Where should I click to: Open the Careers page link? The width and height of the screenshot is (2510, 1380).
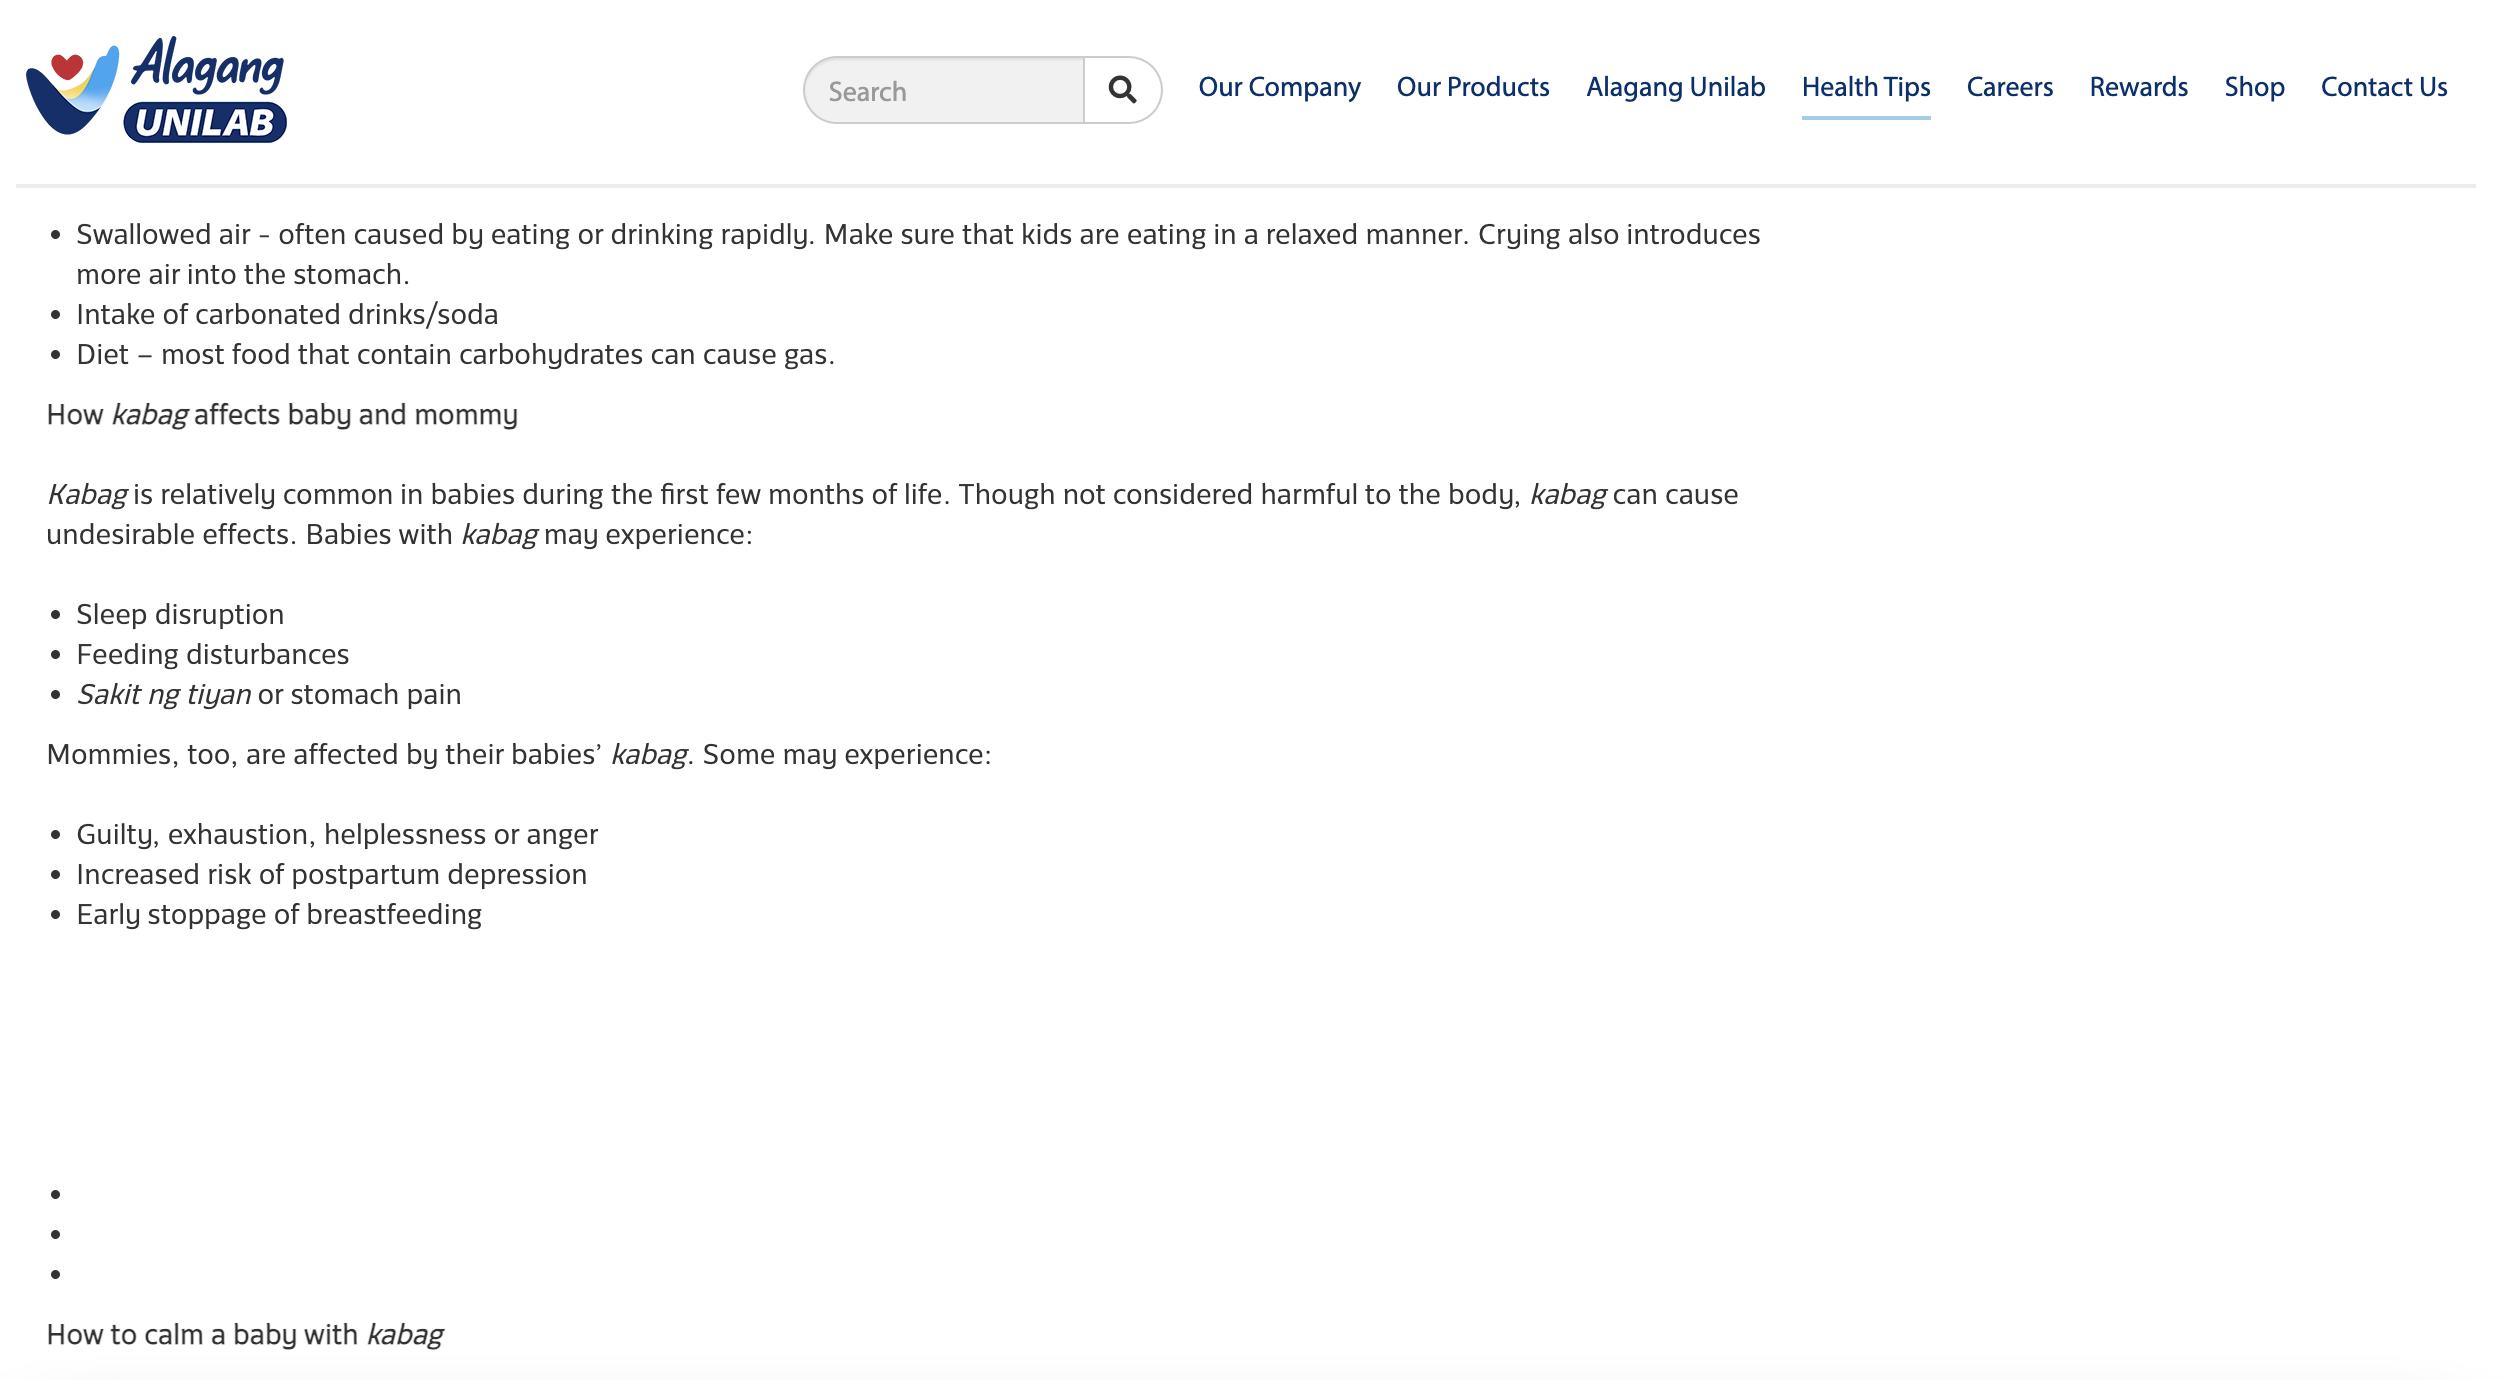click(x=2009, y=87)
